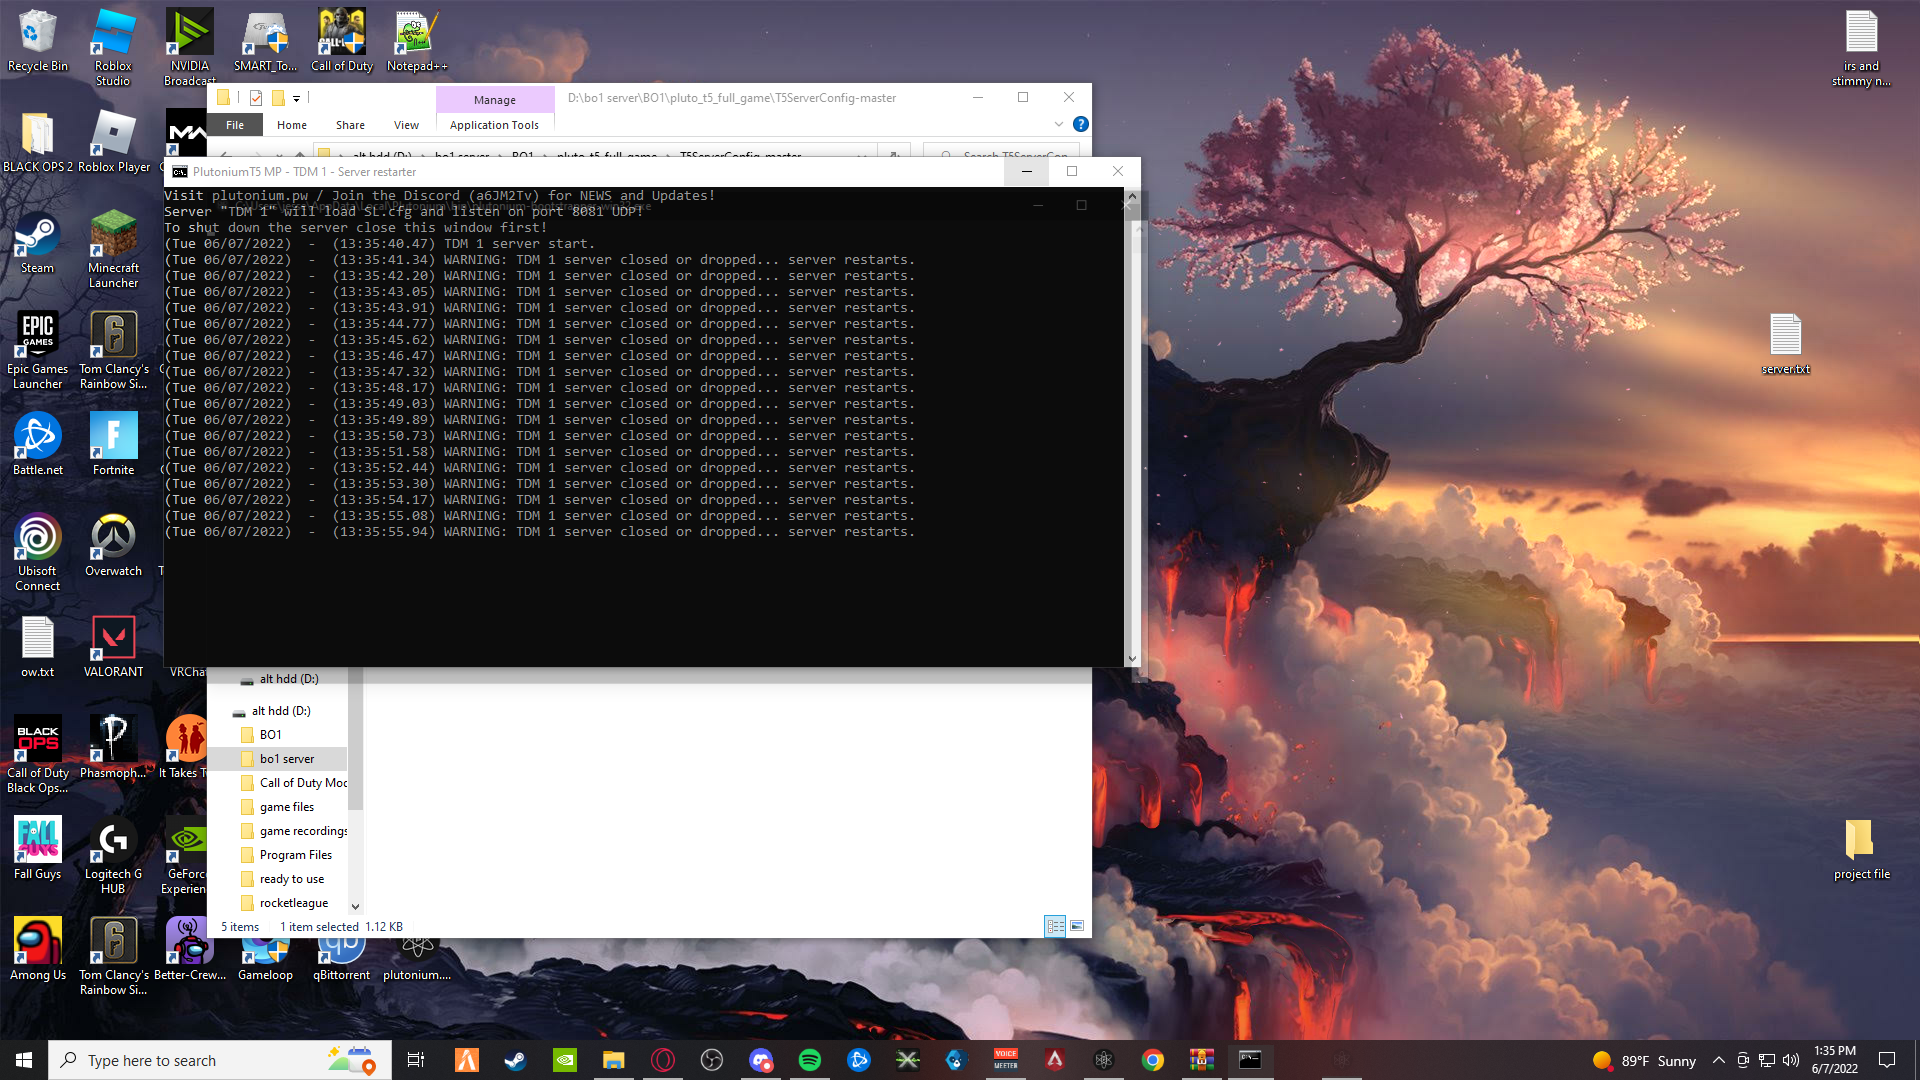Viewport: 1920px width, 1080px height.
Task: Launch the Minecraft Launcher desktop icon
Action: [x=113, y=249]
